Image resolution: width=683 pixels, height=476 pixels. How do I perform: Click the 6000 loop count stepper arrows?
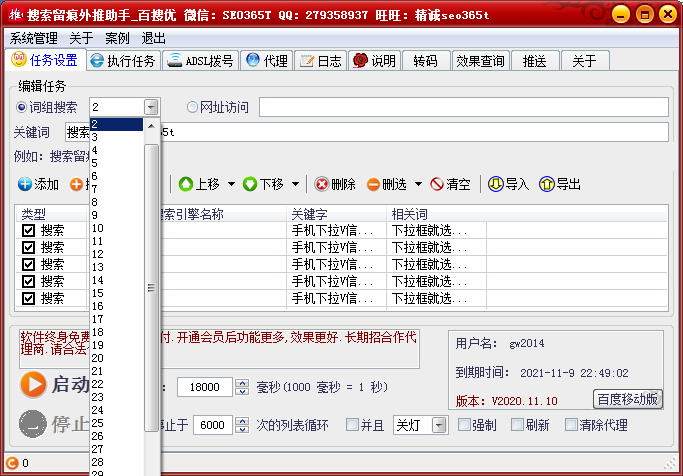(242, 425)
